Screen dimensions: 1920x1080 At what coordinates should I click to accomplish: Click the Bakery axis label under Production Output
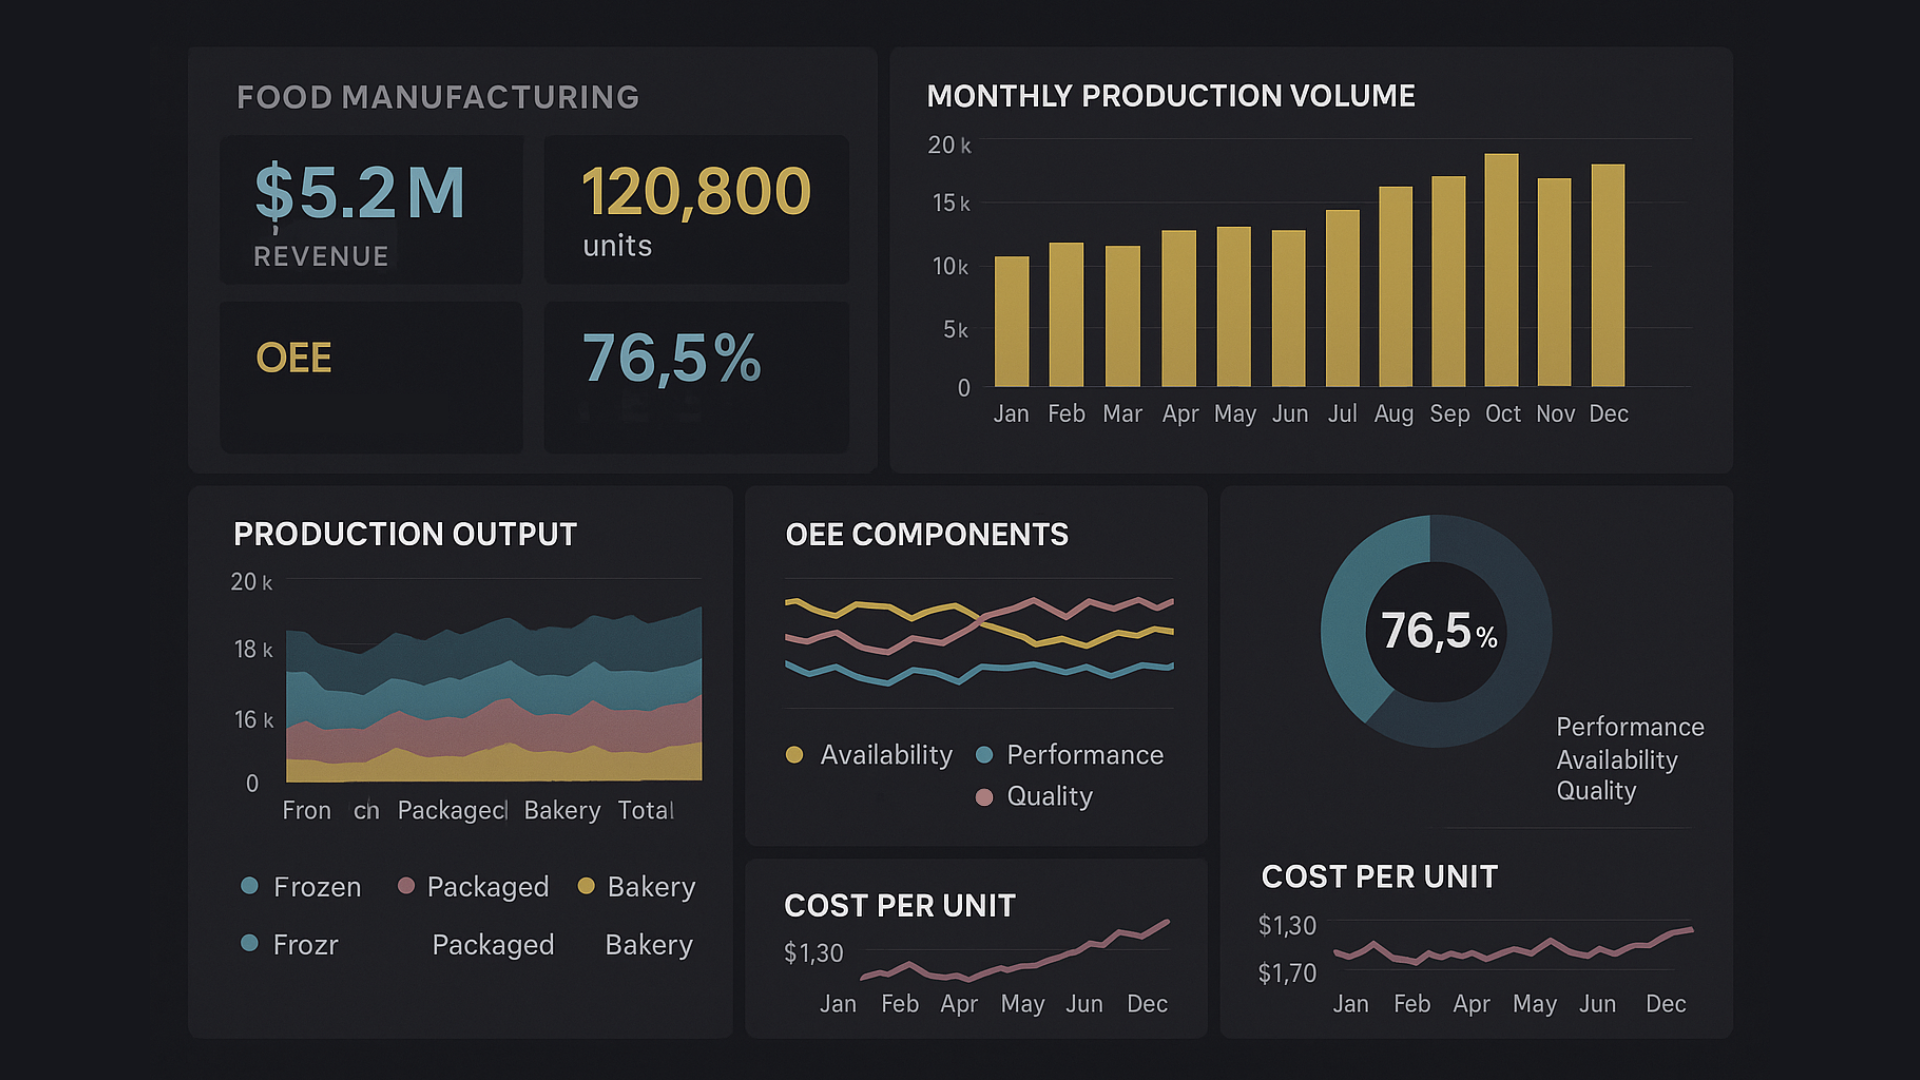(x=562, y=810)
